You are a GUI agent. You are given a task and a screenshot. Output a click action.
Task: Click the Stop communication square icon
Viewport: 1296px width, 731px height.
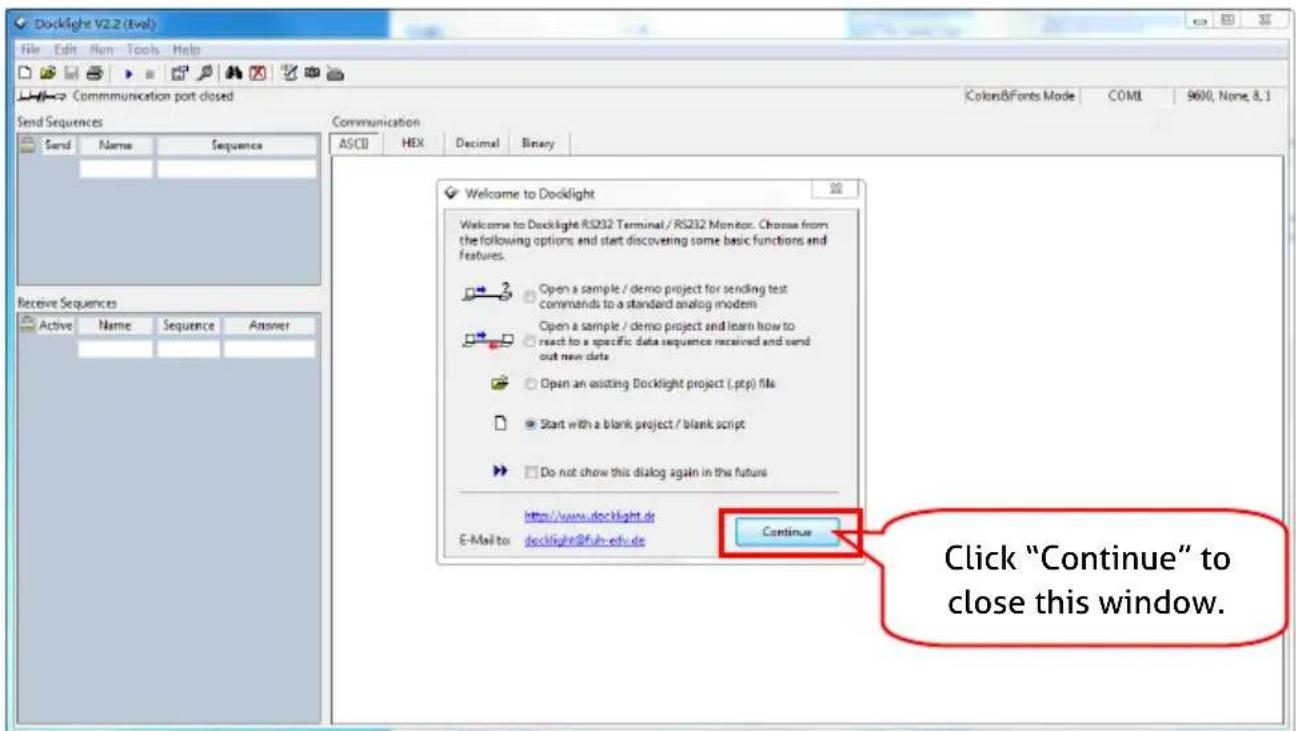(x=150, y=74)
